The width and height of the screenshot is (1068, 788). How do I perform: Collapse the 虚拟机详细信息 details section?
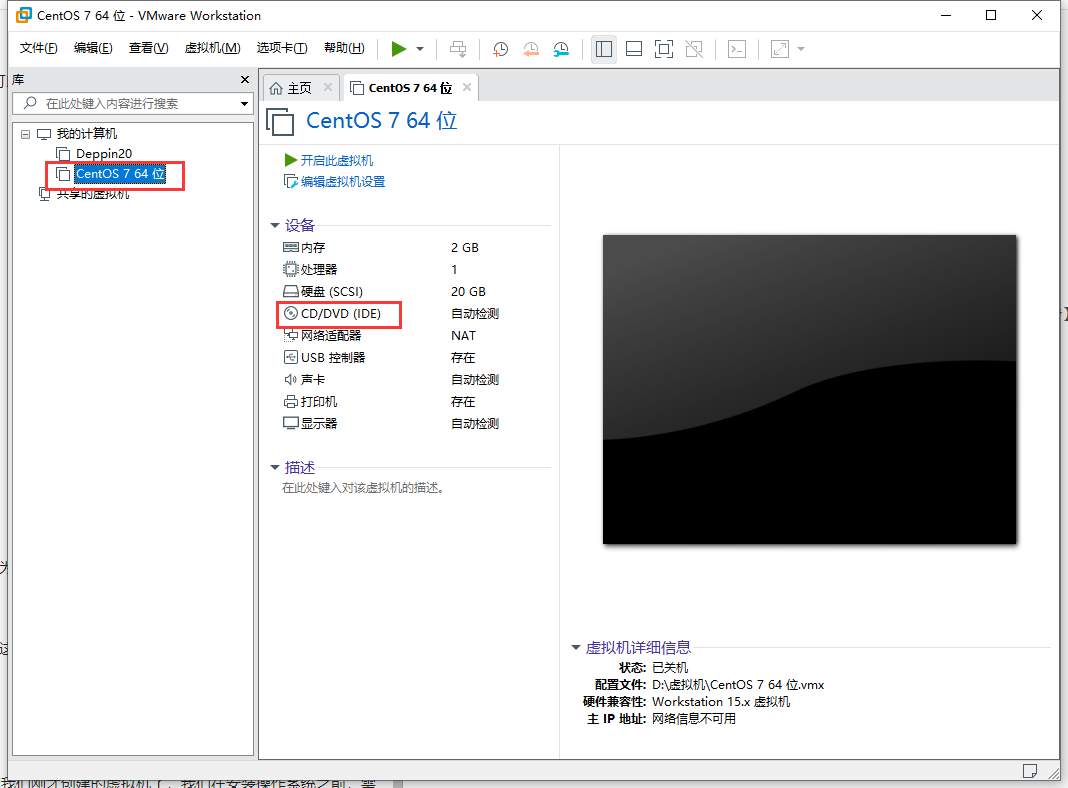tap(576, 648)
